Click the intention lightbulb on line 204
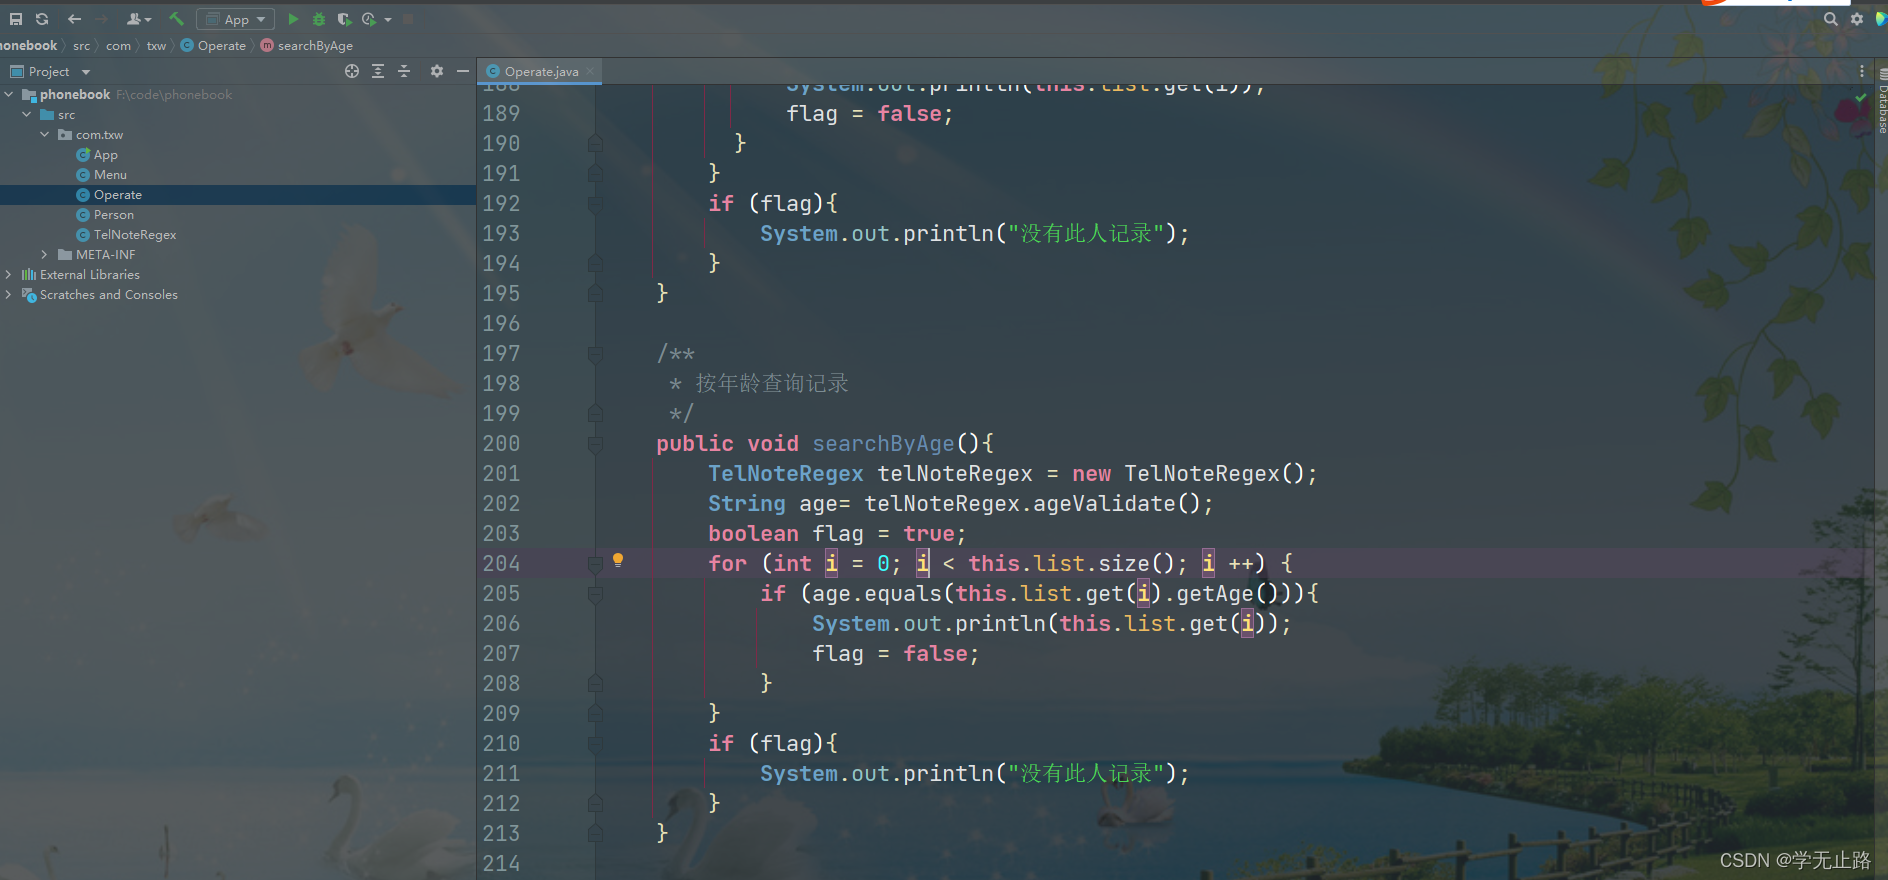Image resolution: width=1888 pixels, height=880 pixels. click(x=618, y=561)
